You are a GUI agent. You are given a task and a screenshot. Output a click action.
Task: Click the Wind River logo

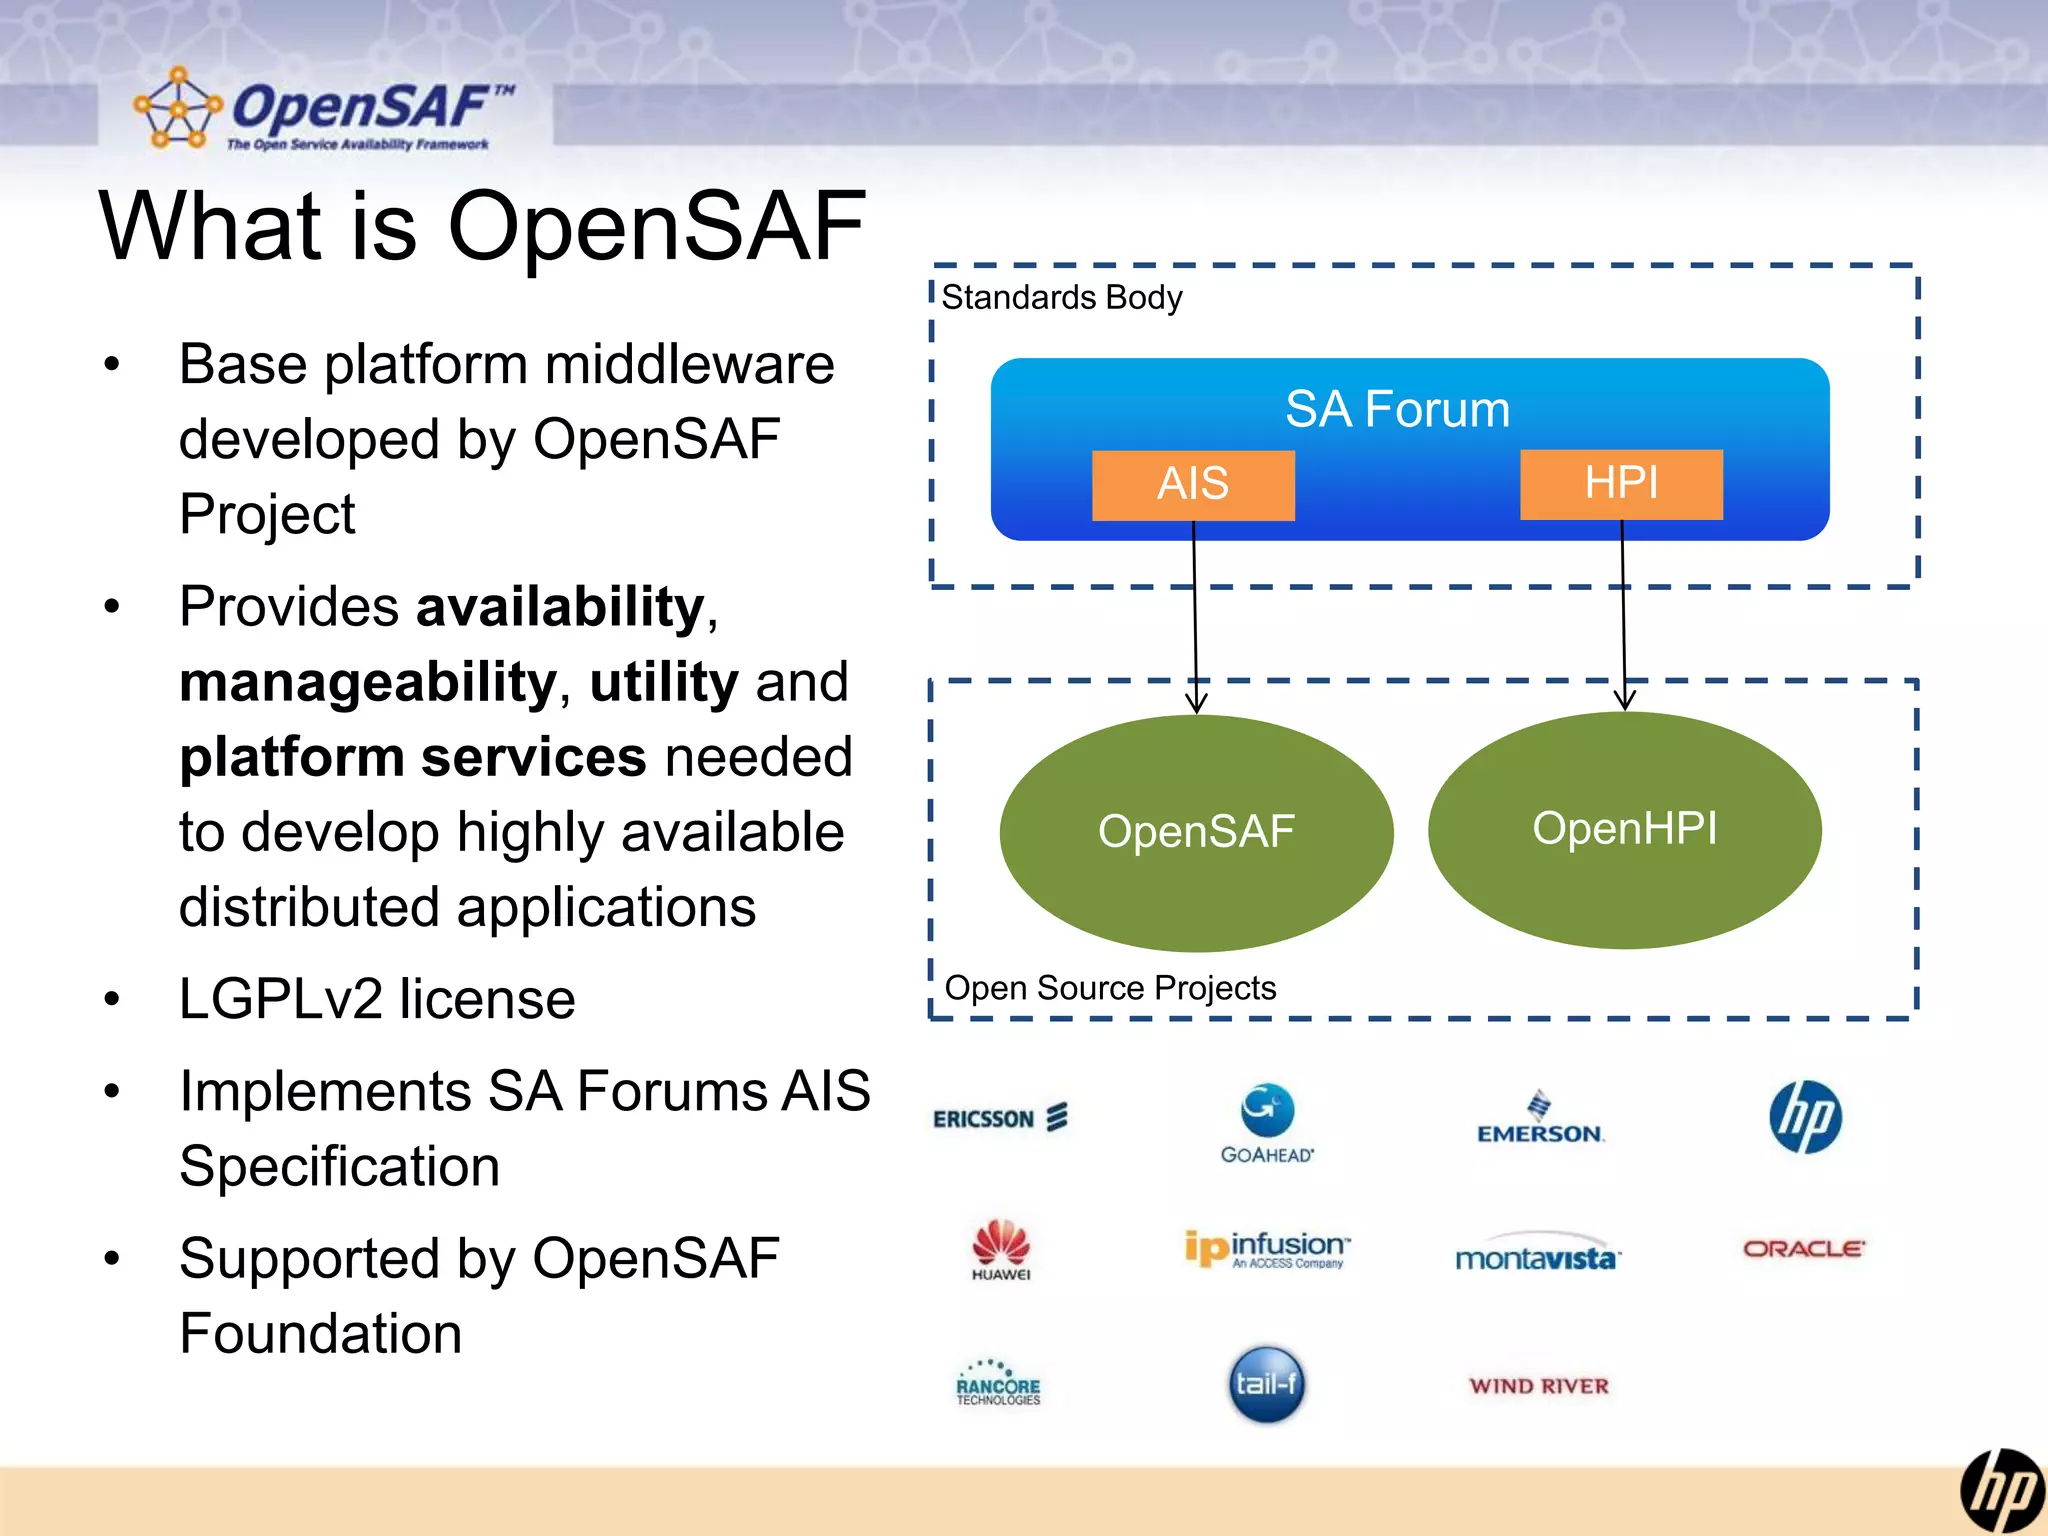tap(1539, 1386)
